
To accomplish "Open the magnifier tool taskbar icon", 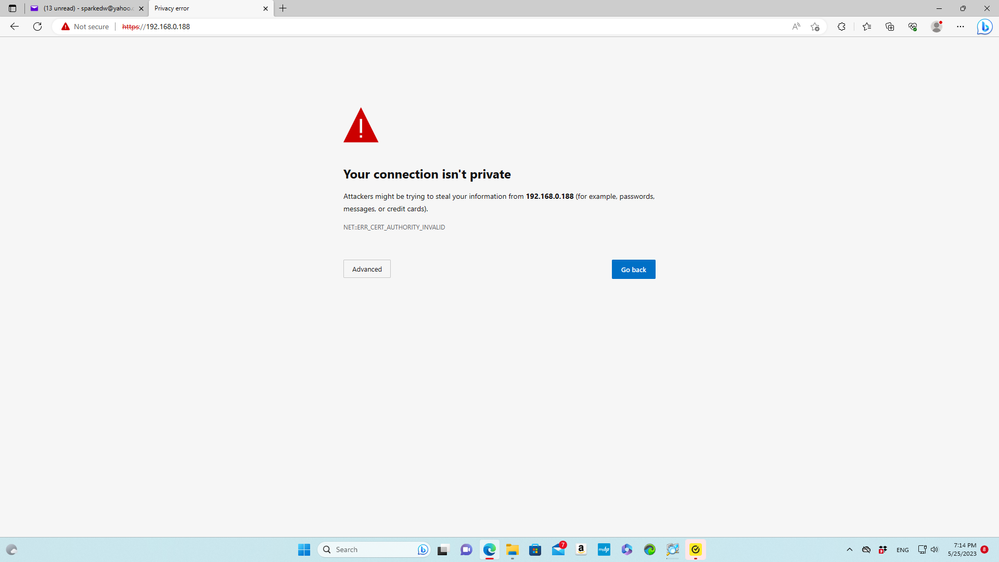I will 673,549.
